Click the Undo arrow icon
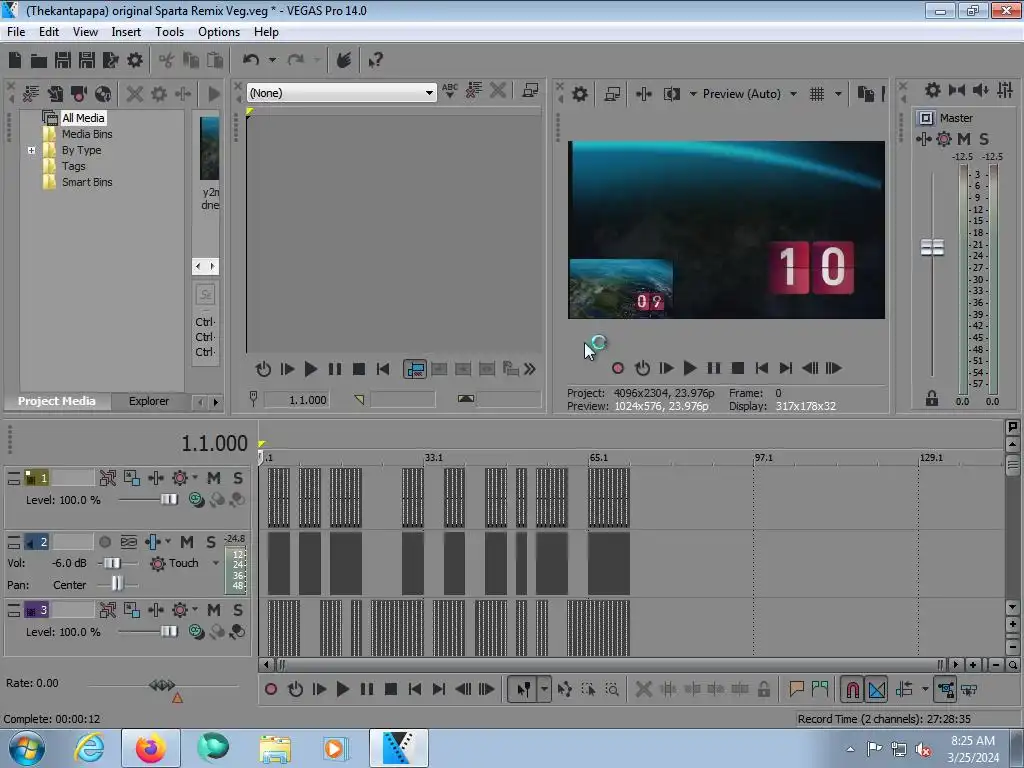The height and width of the screenshot is (768, 1024). tap(251, 60)
